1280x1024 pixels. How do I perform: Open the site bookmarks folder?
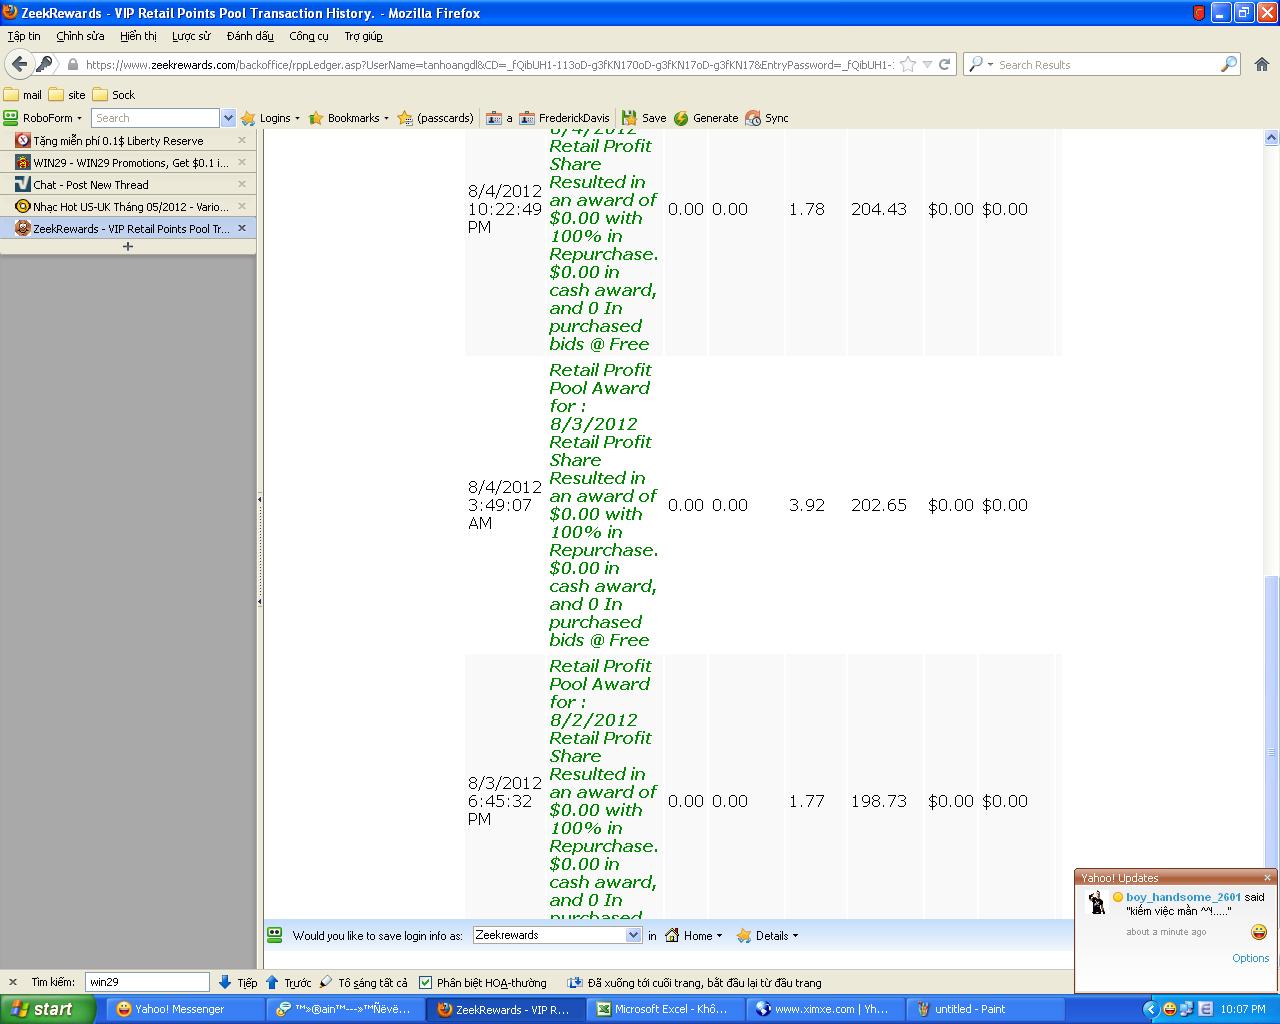pyautogui.click(x=67, y=95)
